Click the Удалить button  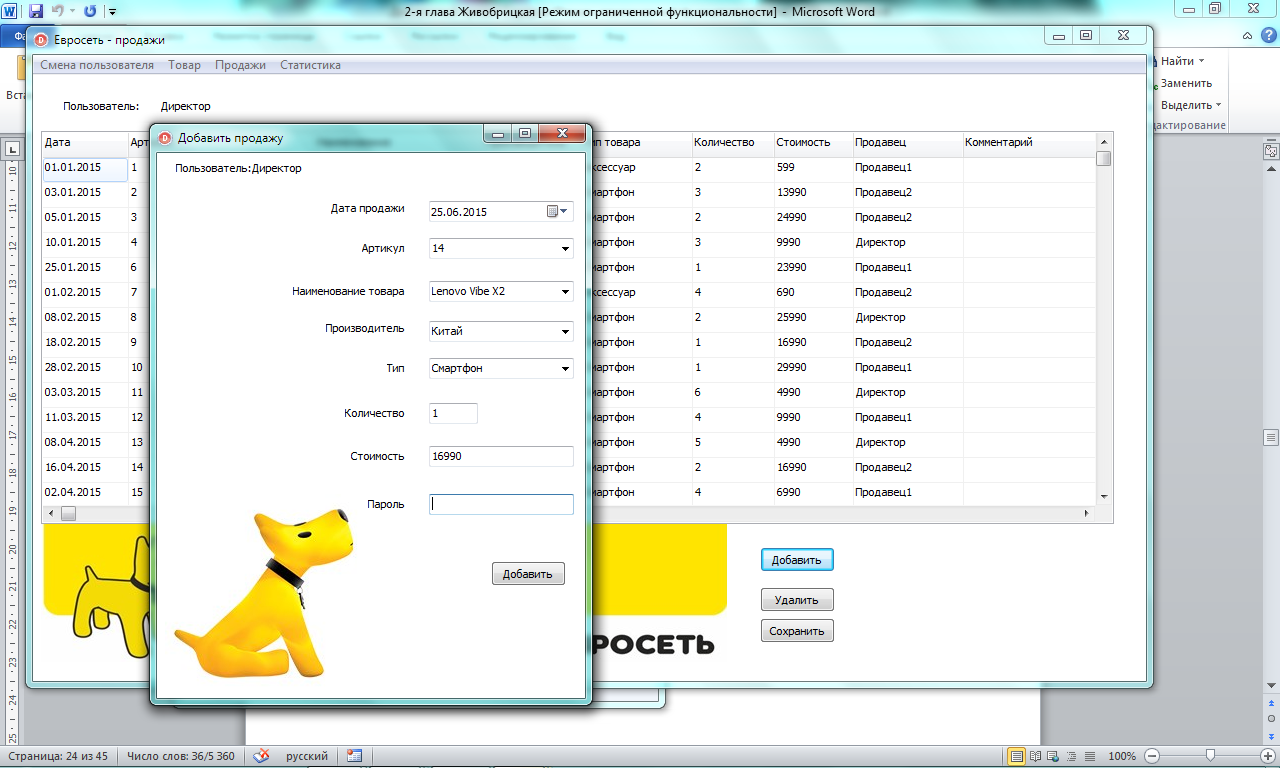(797, 600)
